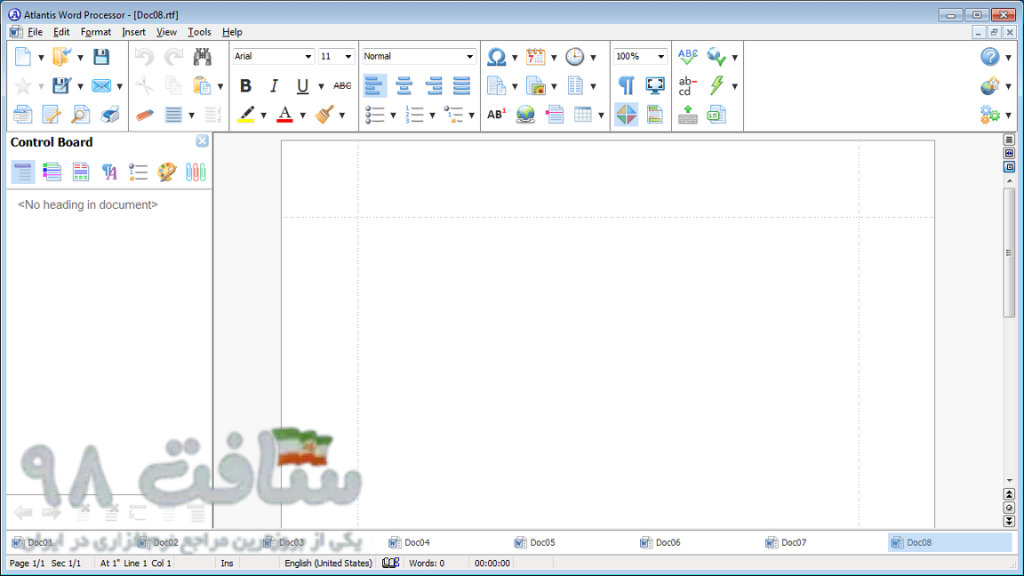Expand the numbered list dropdown arrow
This screenshot has height=576, width=1024.
click(432, 116)
